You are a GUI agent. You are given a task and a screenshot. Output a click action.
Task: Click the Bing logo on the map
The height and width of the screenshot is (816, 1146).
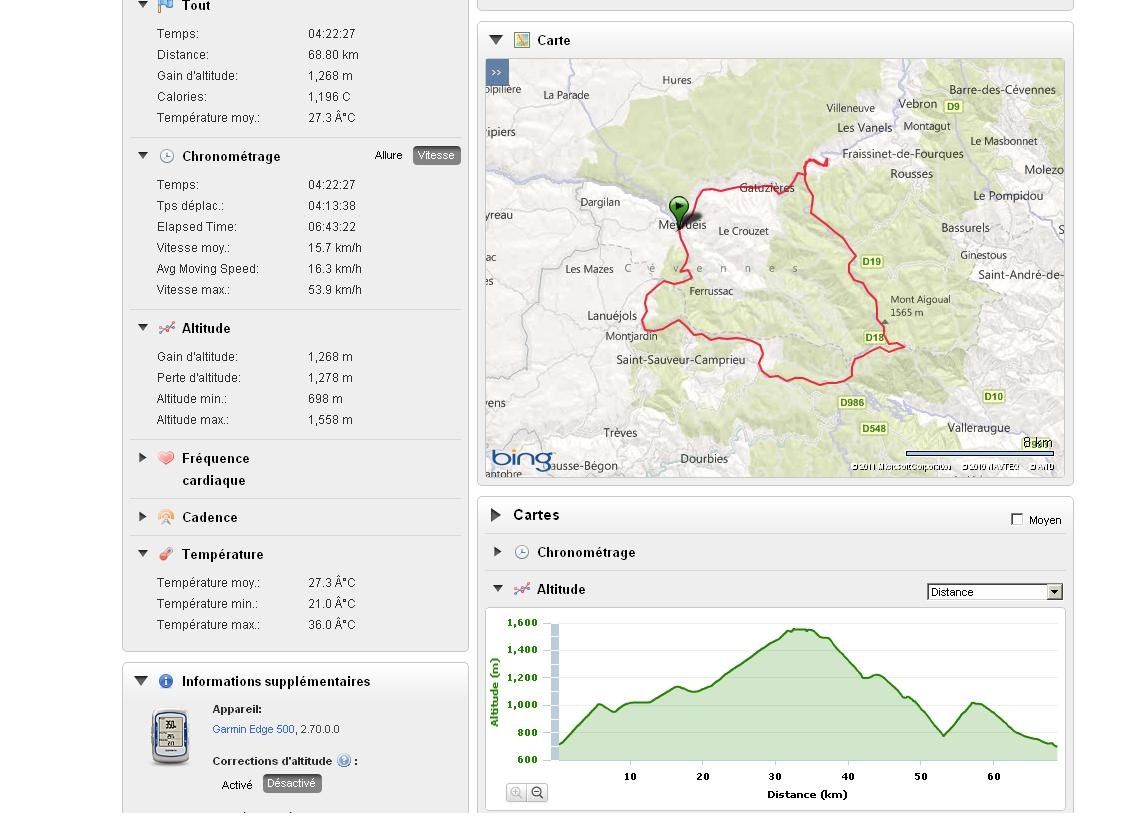pos(521,459)
